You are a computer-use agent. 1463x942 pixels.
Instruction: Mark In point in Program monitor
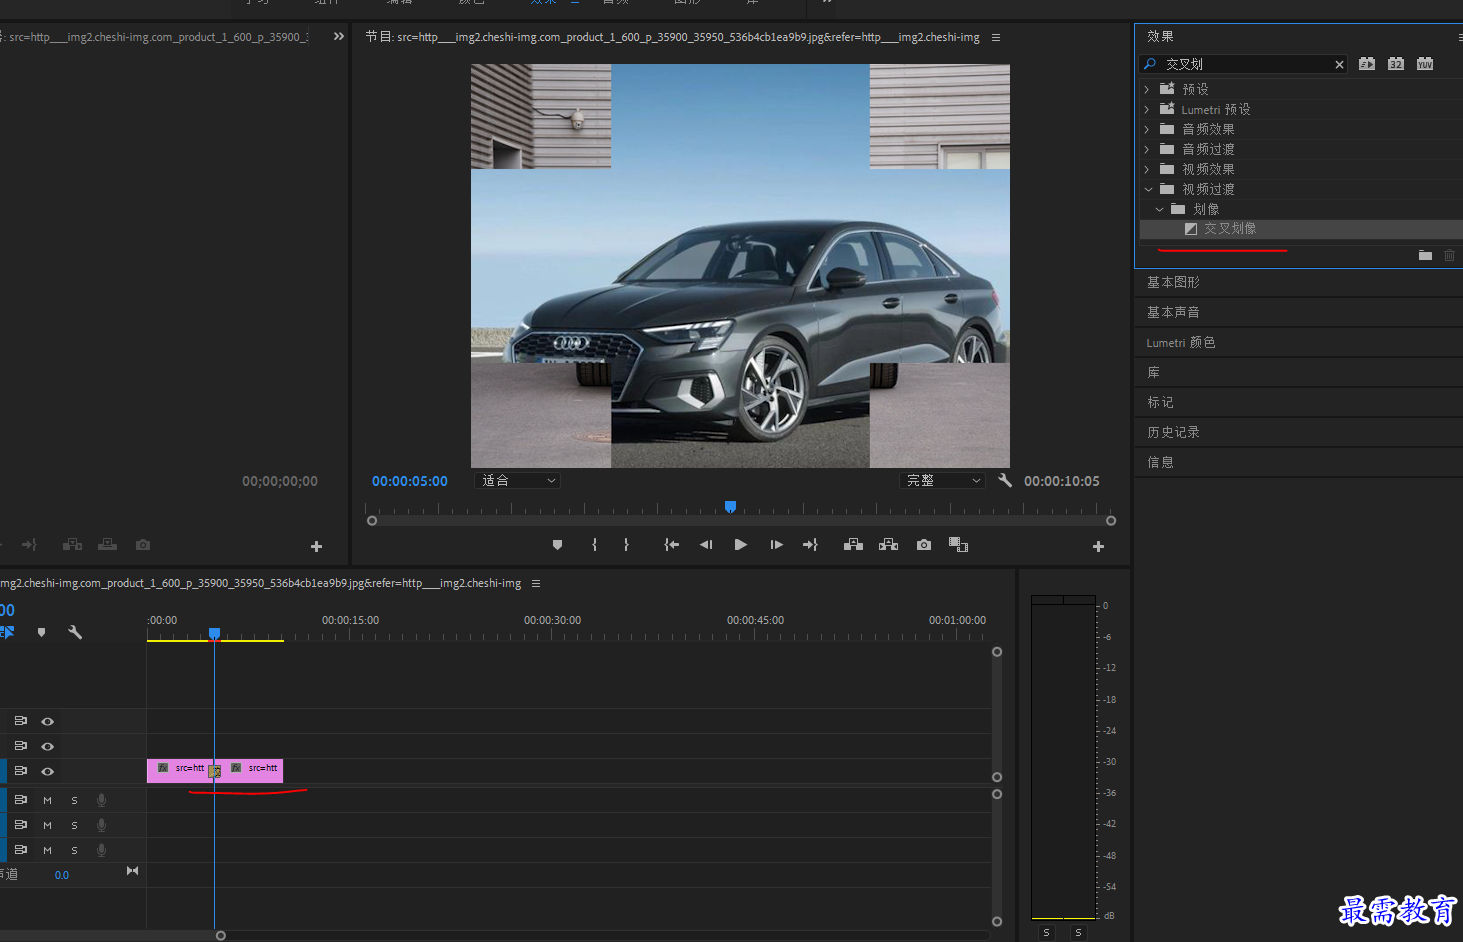pyautogui.click(x=594, y=545)
